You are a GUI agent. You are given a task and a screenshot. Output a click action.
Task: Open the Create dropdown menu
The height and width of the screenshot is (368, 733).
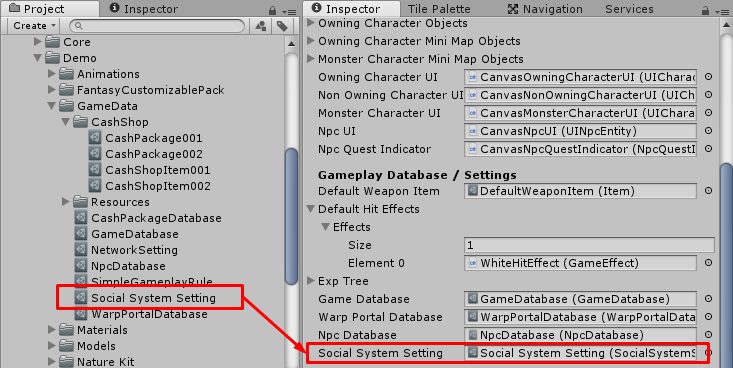34,26
